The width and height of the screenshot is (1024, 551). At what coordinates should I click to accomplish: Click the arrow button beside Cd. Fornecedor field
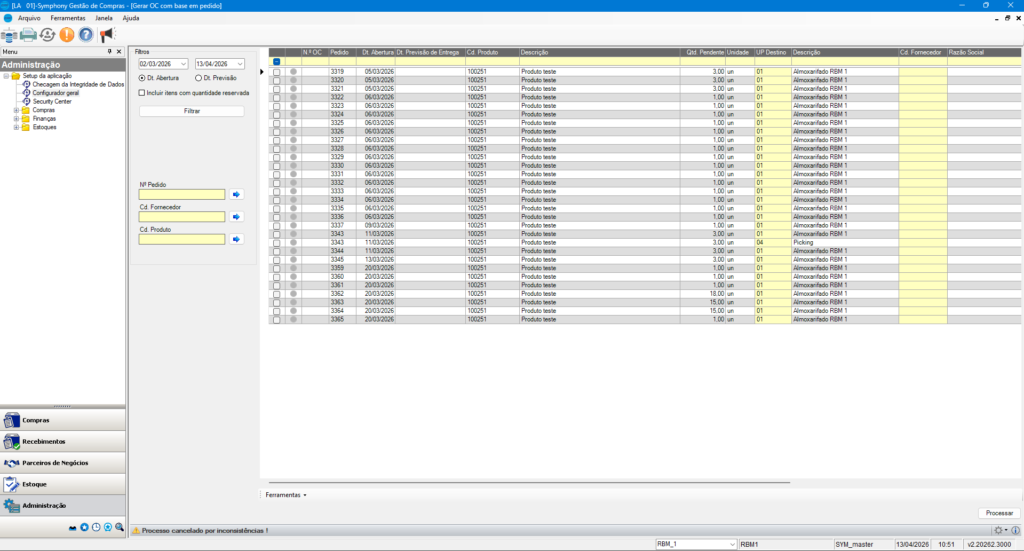click(237, 216)
